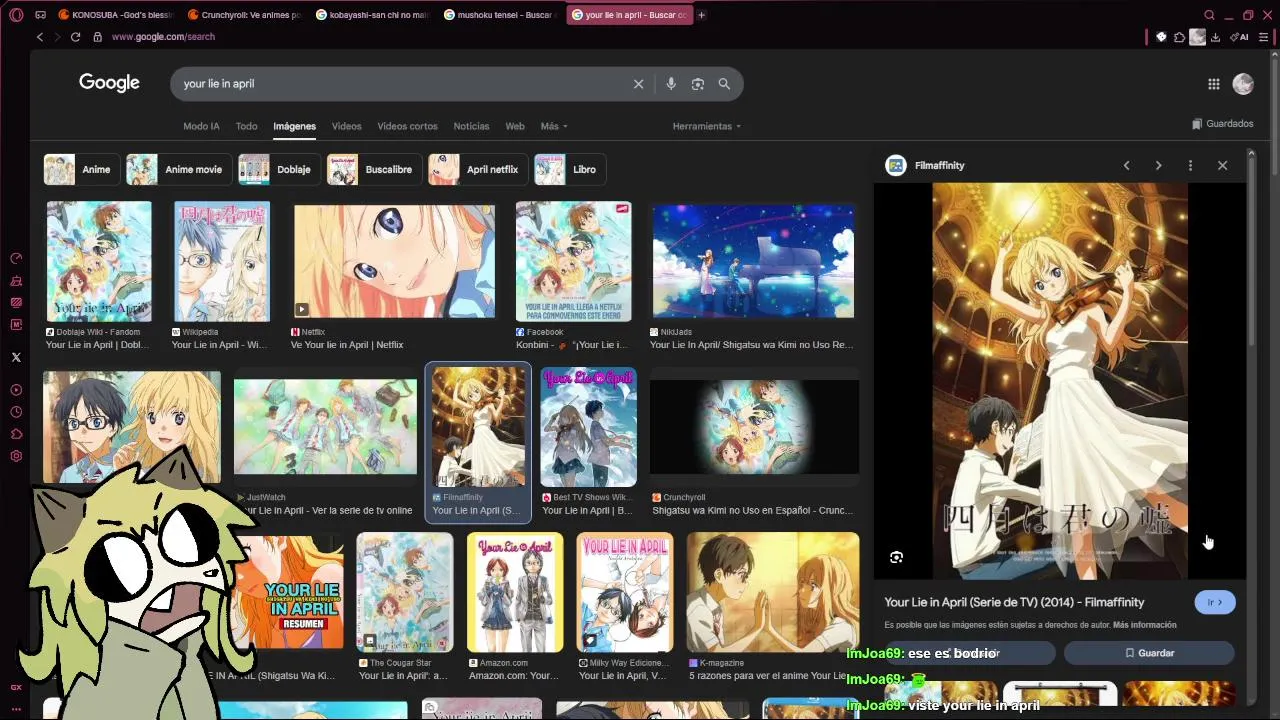Switch to the Web results tab
Screen dimensions: 1280x720
515,126
